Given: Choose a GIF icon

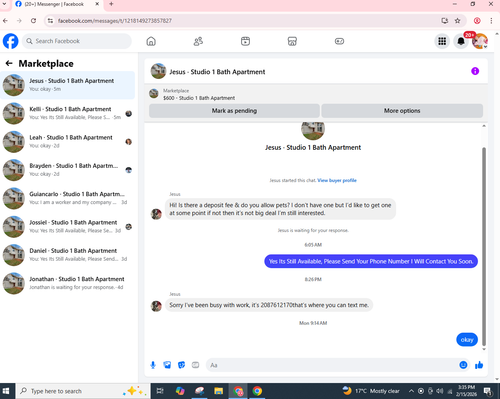Looking at the screenshot, I should [x=195, y=365].
